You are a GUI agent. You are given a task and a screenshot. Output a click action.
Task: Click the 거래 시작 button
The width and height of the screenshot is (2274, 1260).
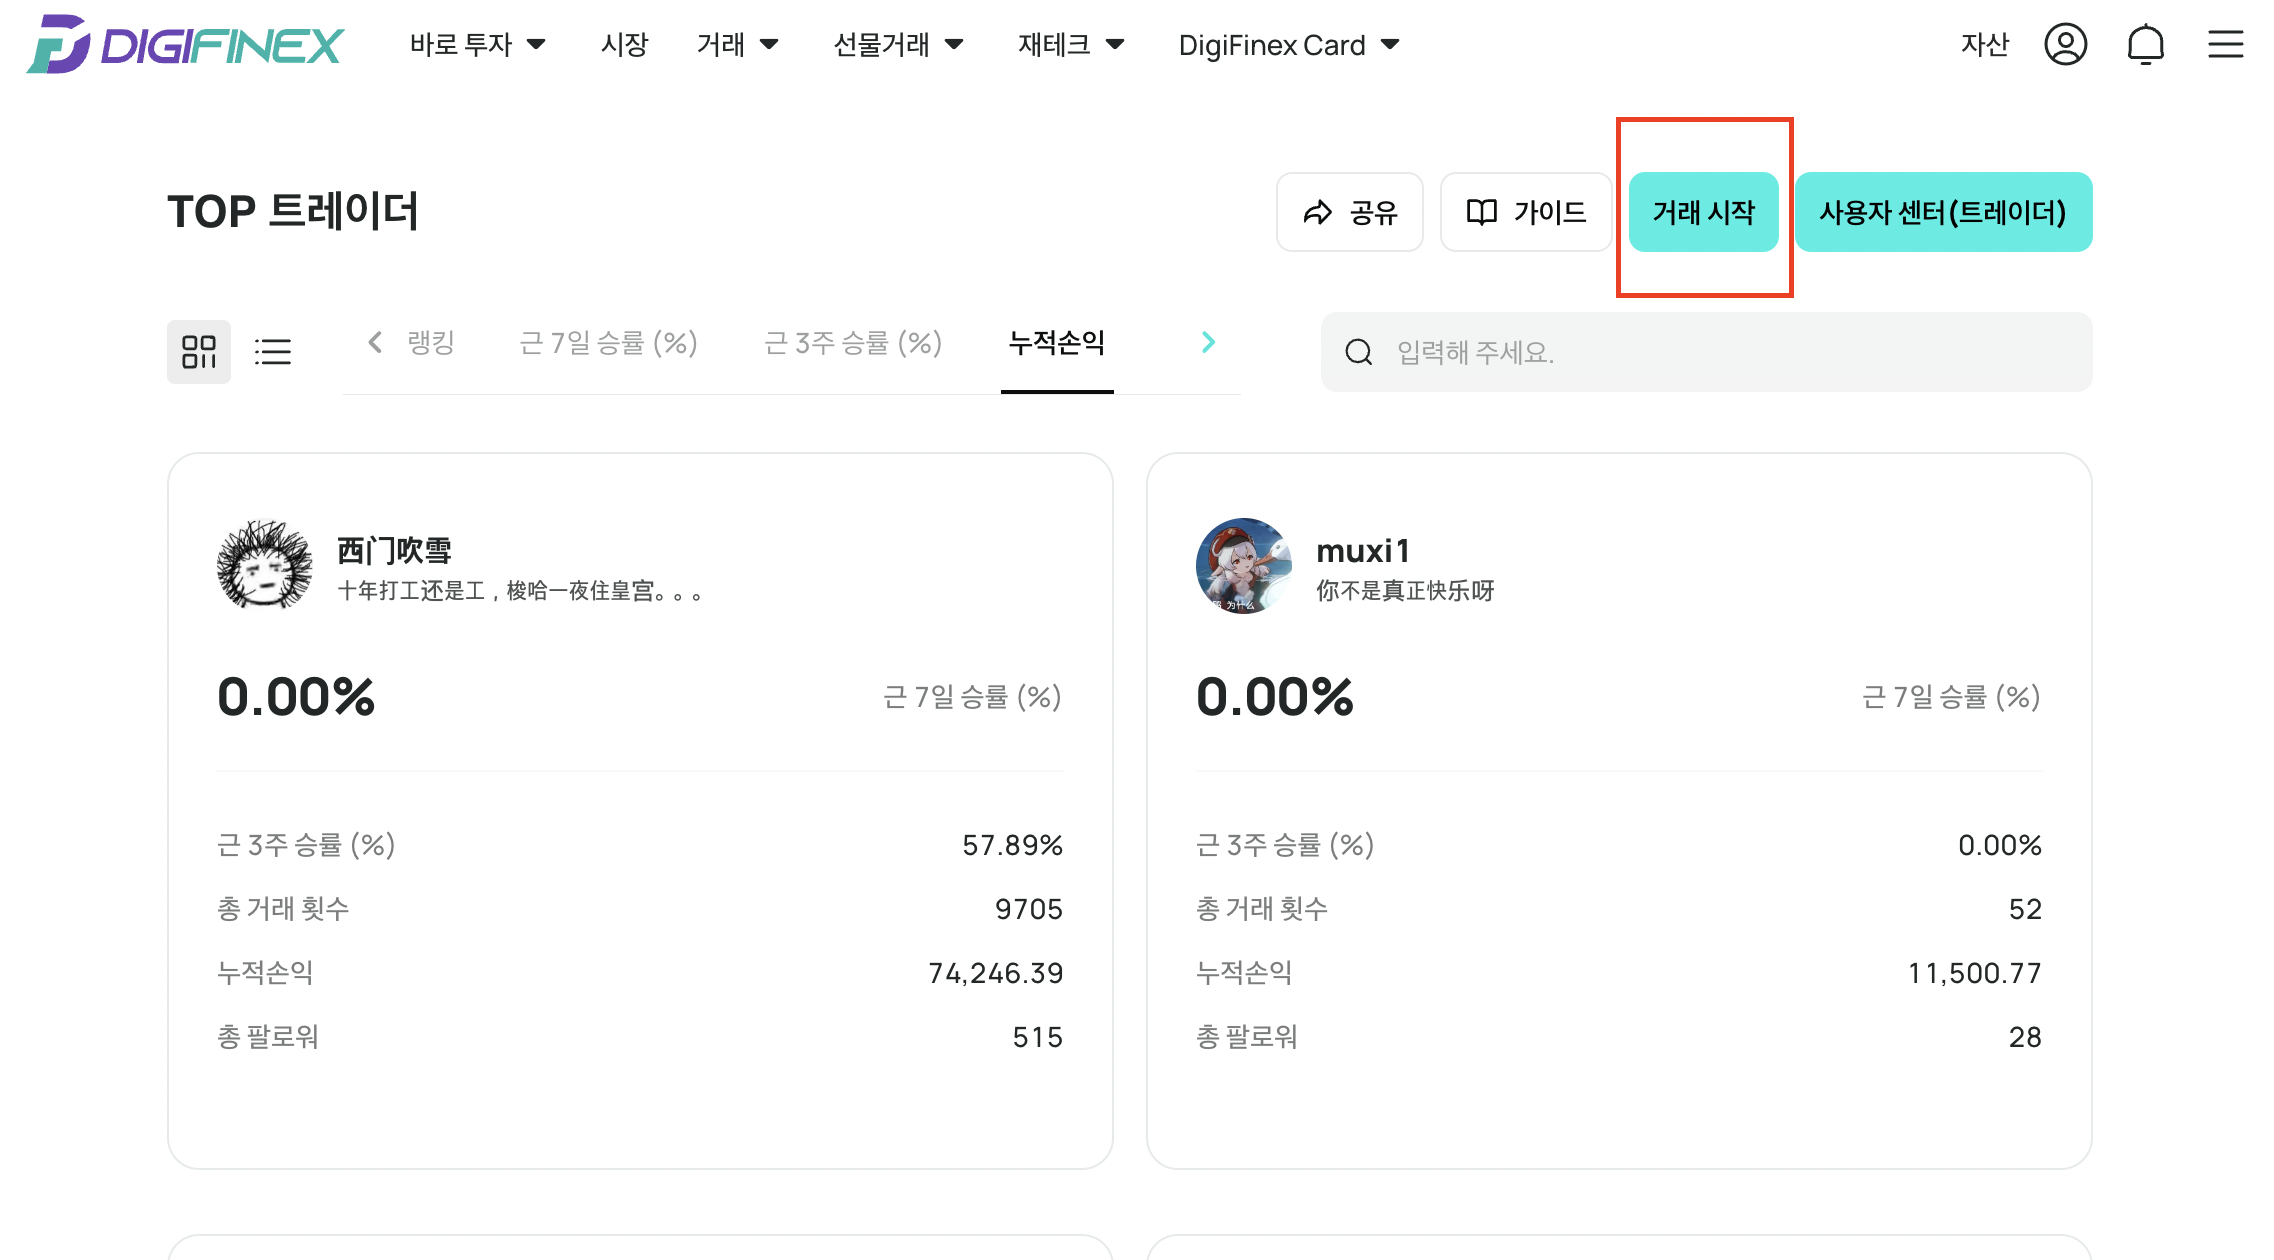[x=1703, y=212]
